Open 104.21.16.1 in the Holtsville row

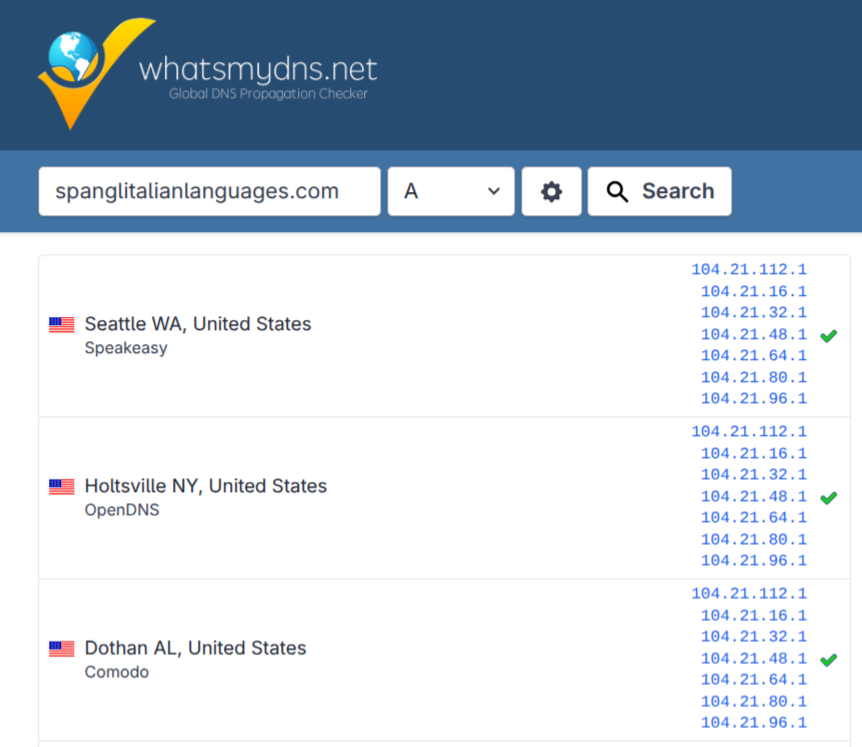pyautogui.click(x=754, y=453)
